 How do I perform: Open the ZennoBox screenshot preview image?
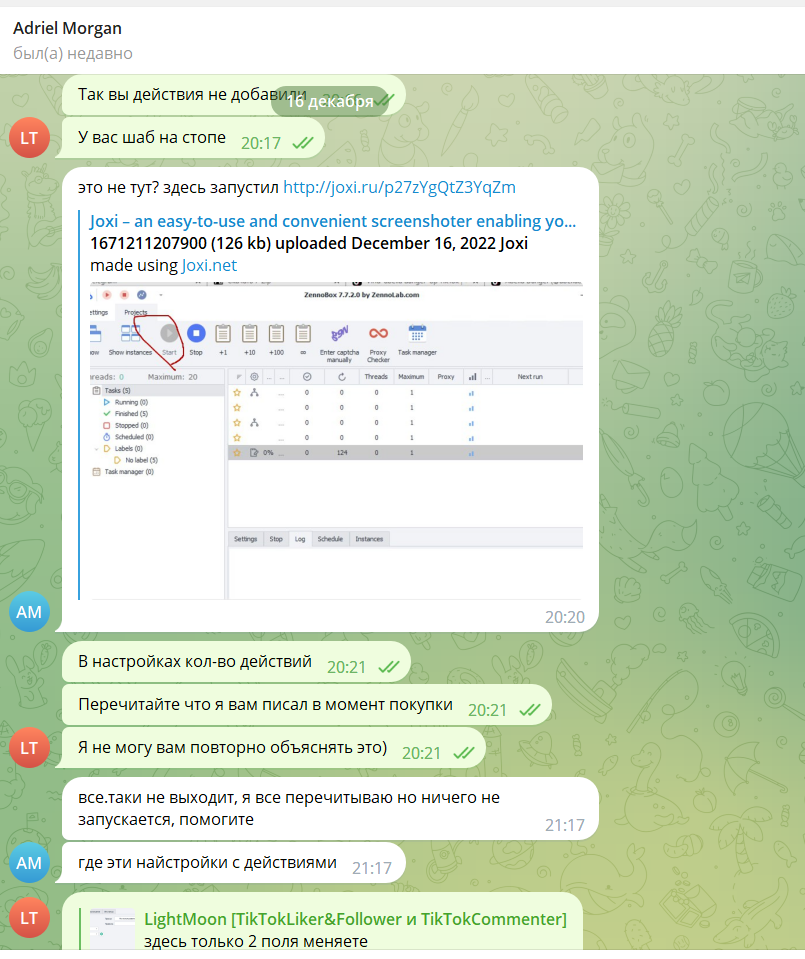coord(336,440)
